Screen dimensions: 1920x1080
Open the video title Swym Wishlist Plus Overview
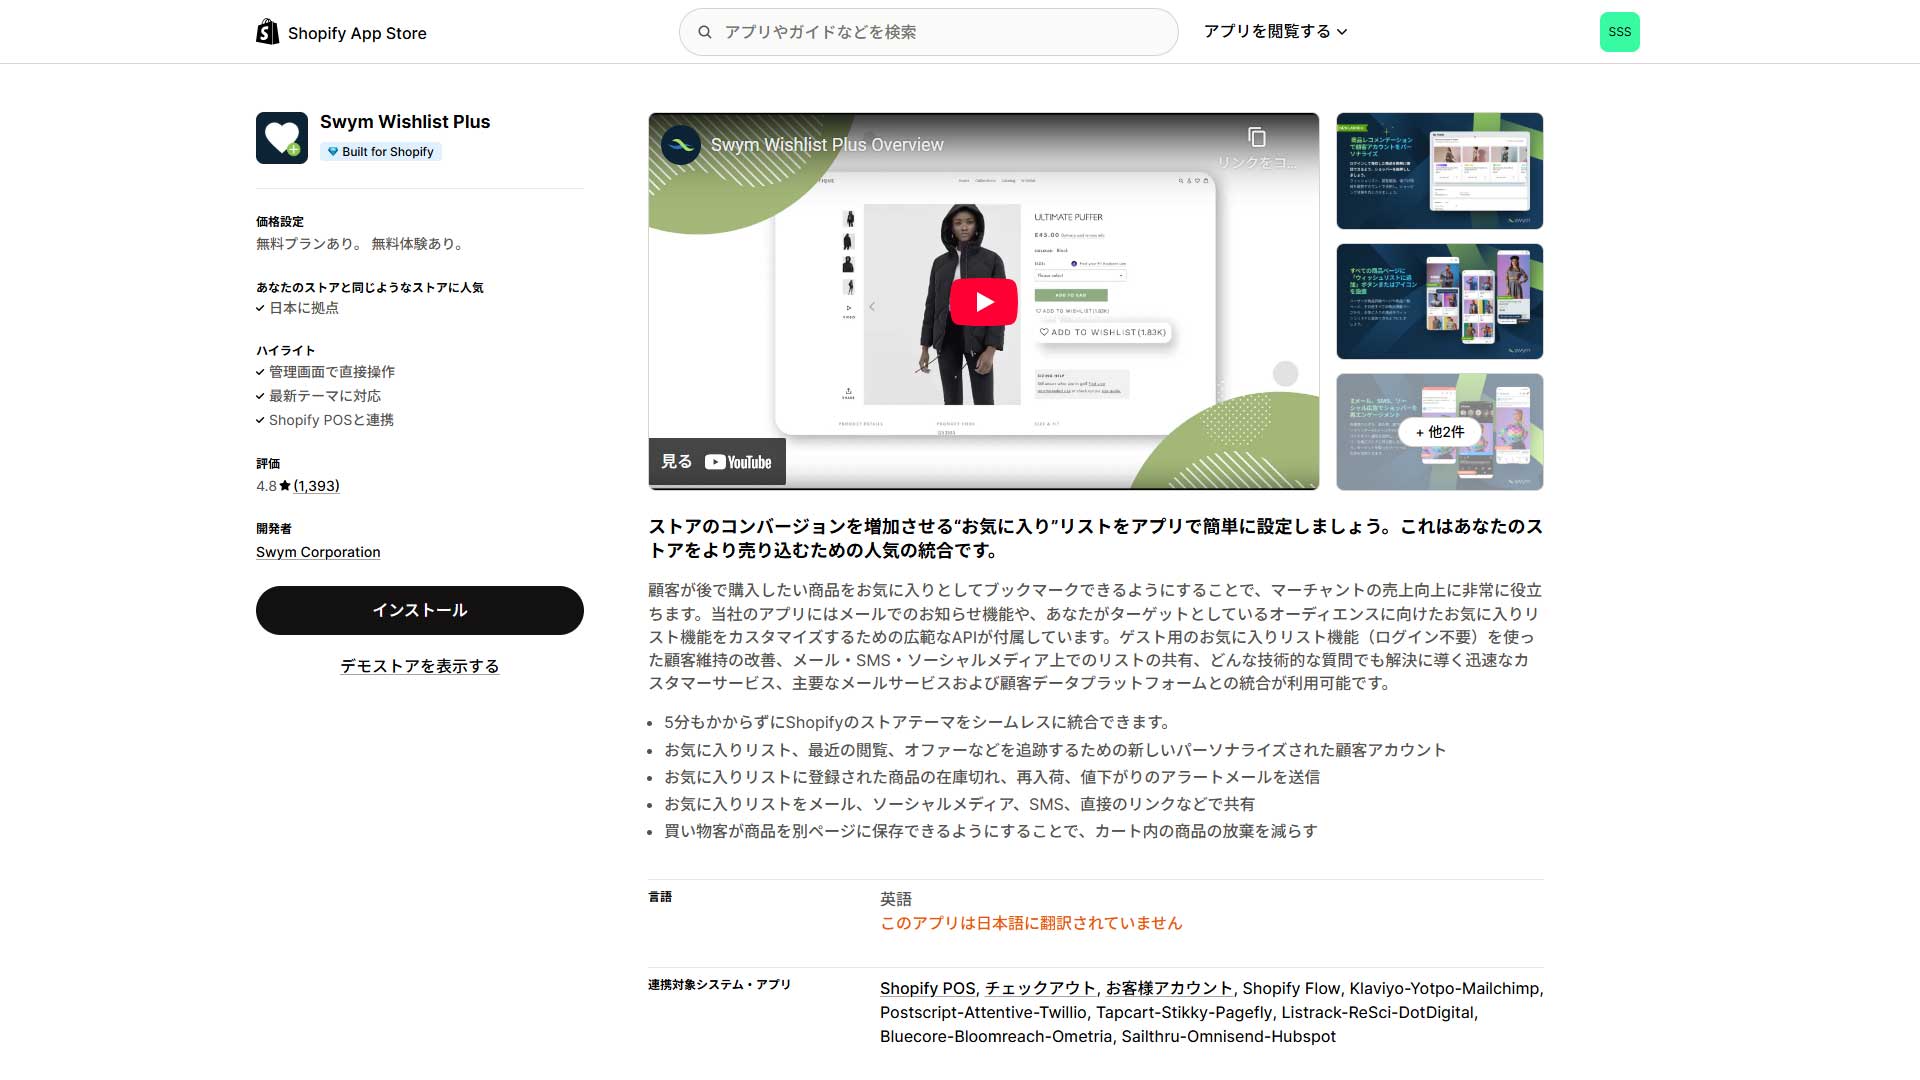(827, 145)
